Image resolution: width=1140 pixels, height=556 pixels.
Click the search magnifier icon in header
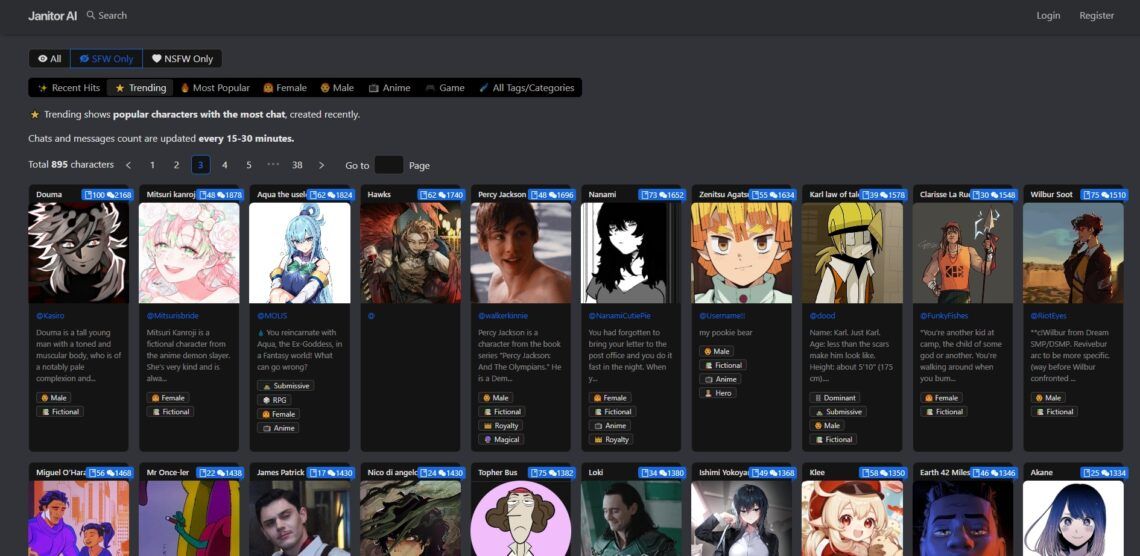pos(91,16)
